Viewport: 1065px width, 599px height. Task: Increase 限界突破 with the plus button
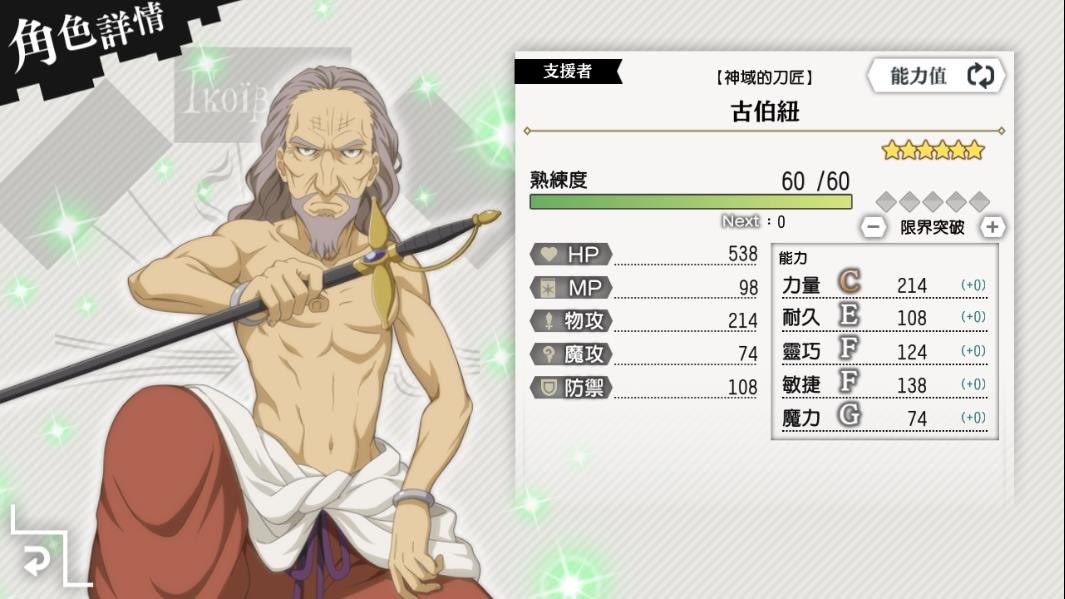pyautogui.click(x=992, y=227)
